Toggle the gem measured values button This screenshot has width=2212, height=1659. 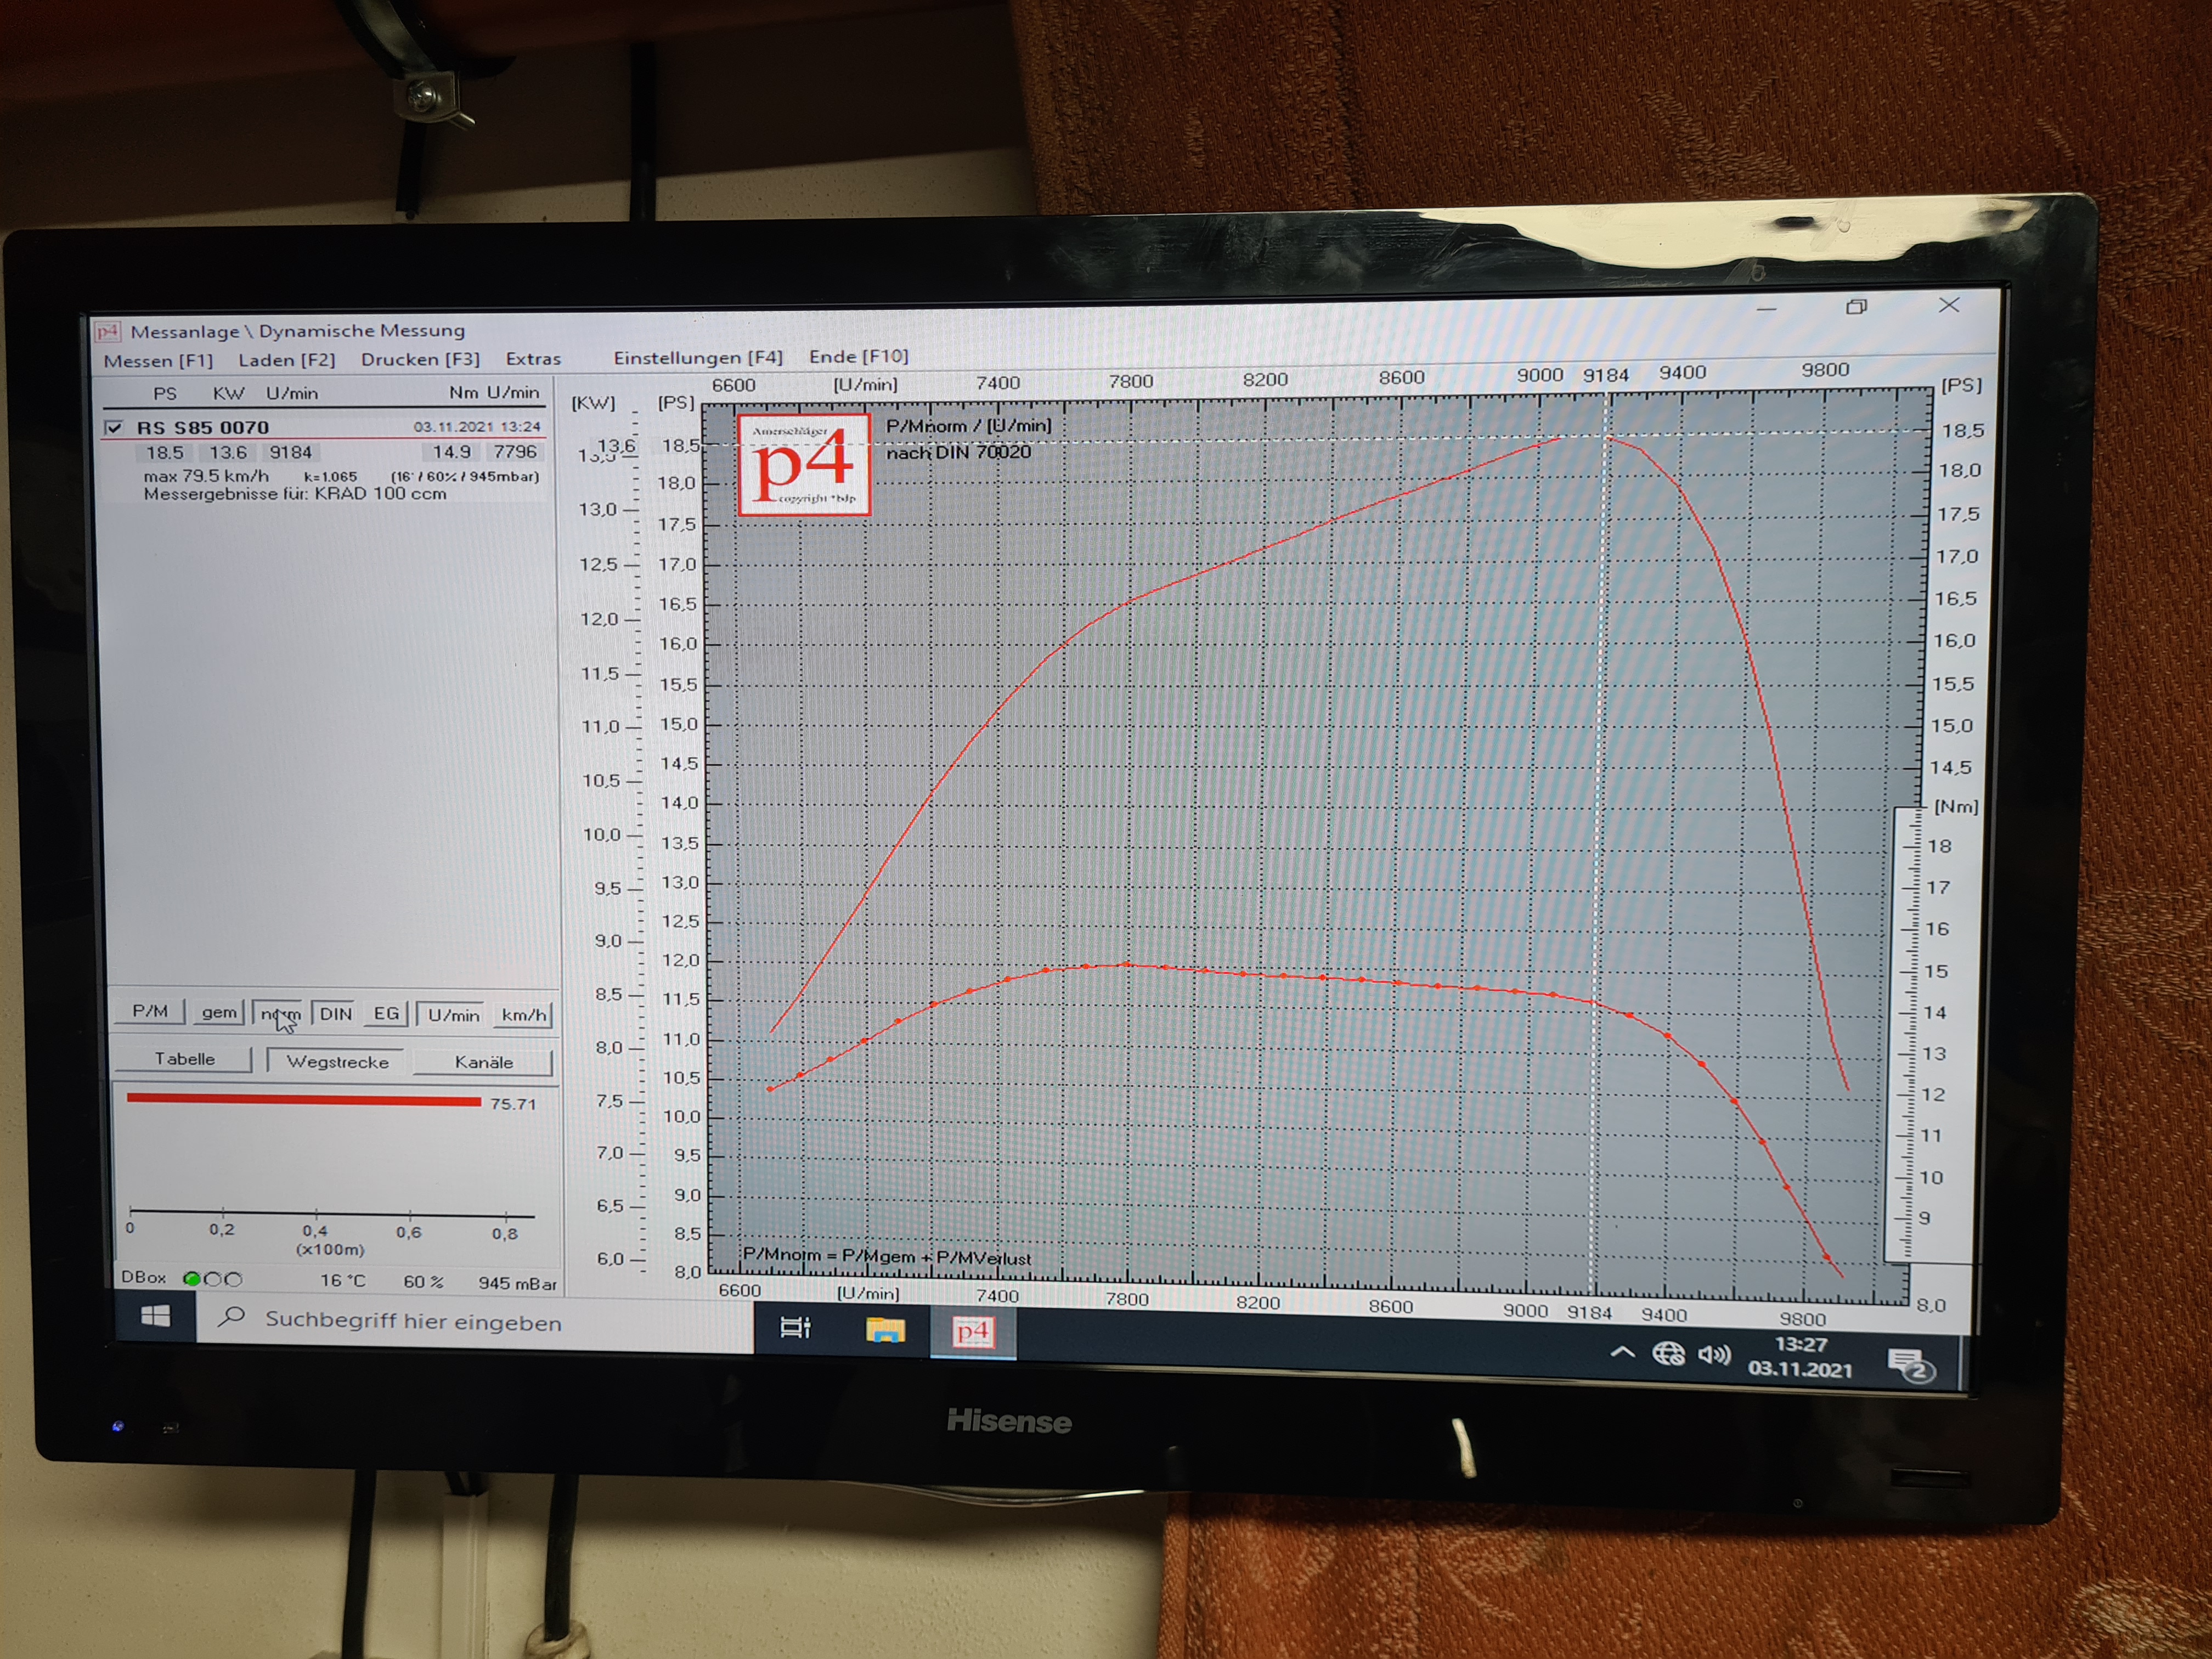click(219, 1012)
